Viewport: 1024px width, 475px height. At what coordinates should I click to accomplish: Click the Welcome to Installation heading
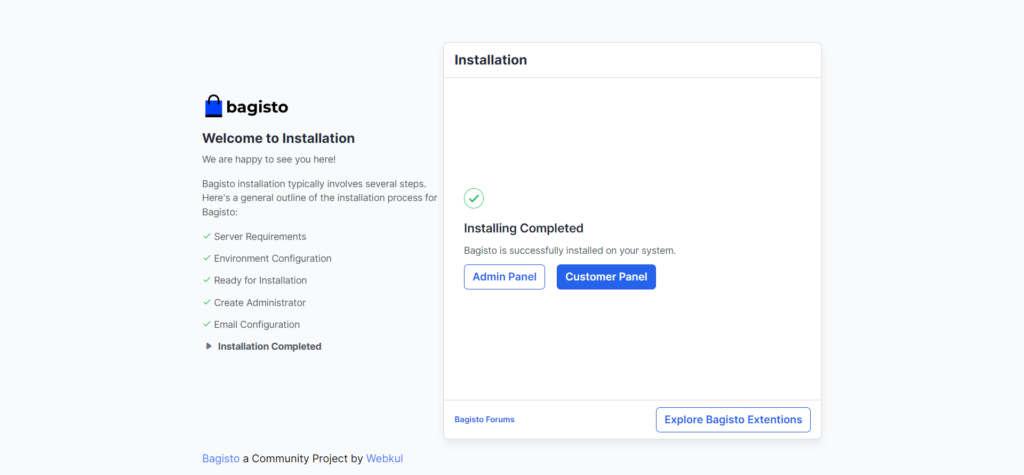278,138
